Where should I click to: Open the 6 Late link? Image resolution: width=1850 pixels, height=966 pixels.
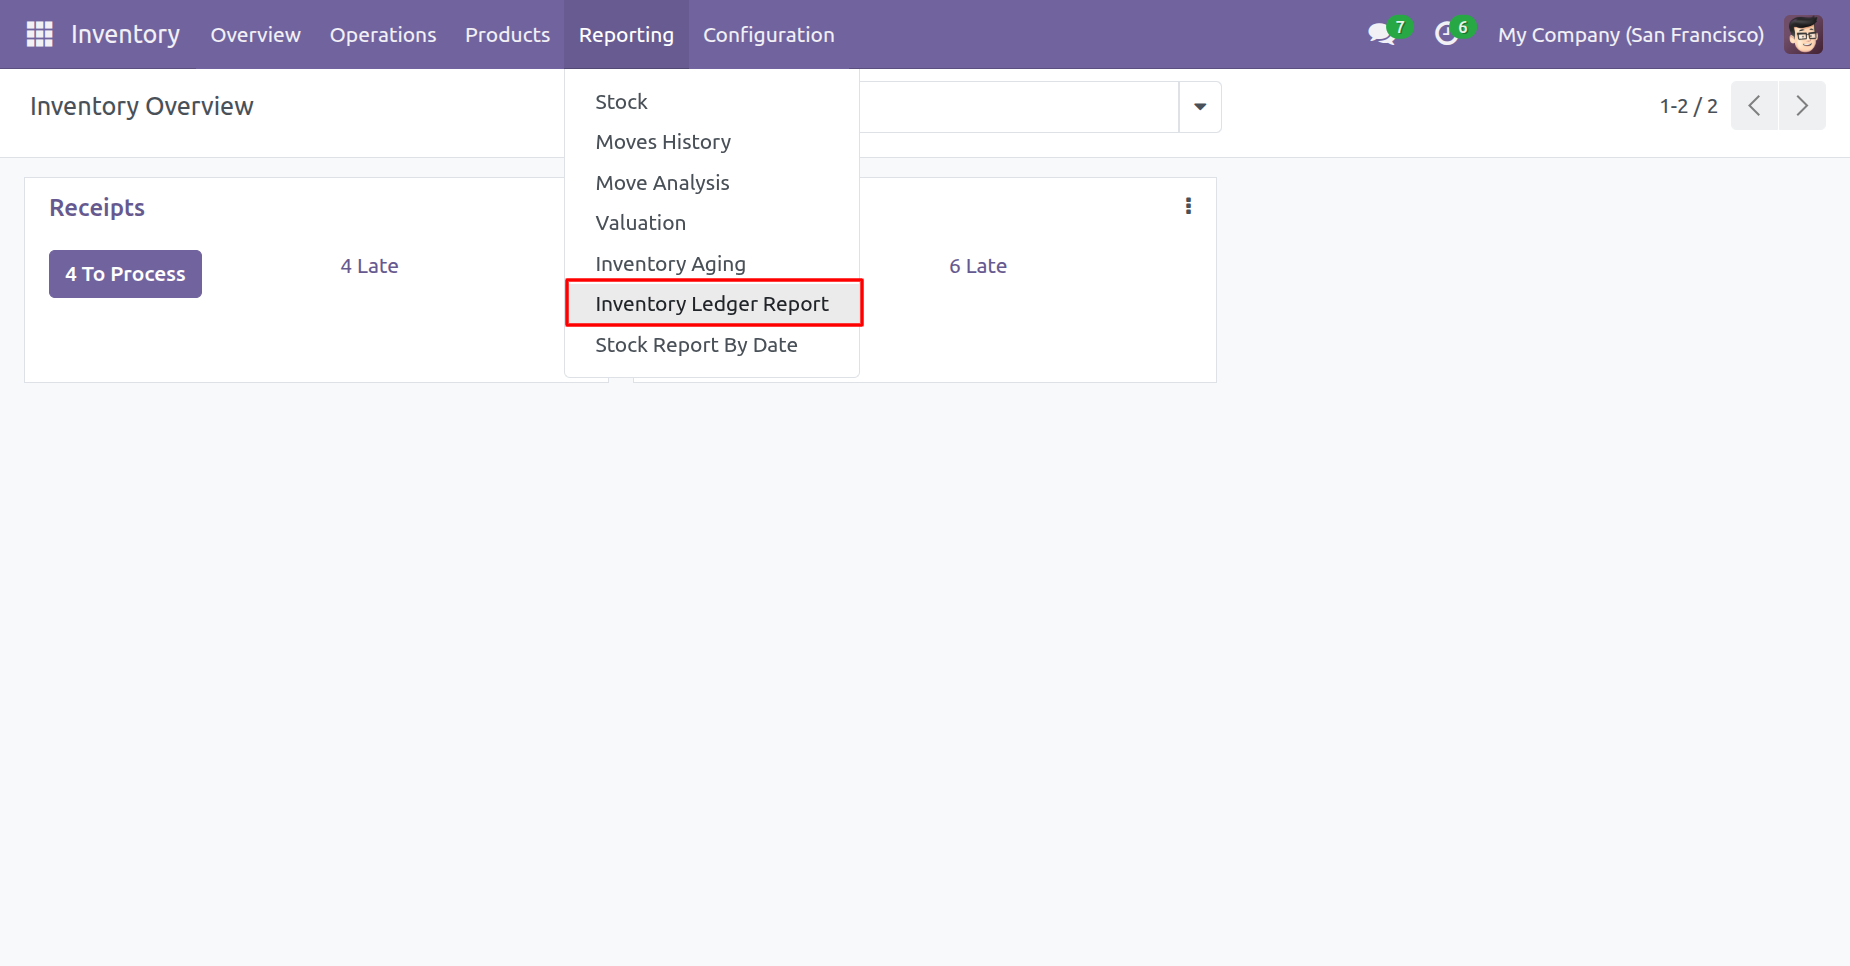(x=977, y=266)
